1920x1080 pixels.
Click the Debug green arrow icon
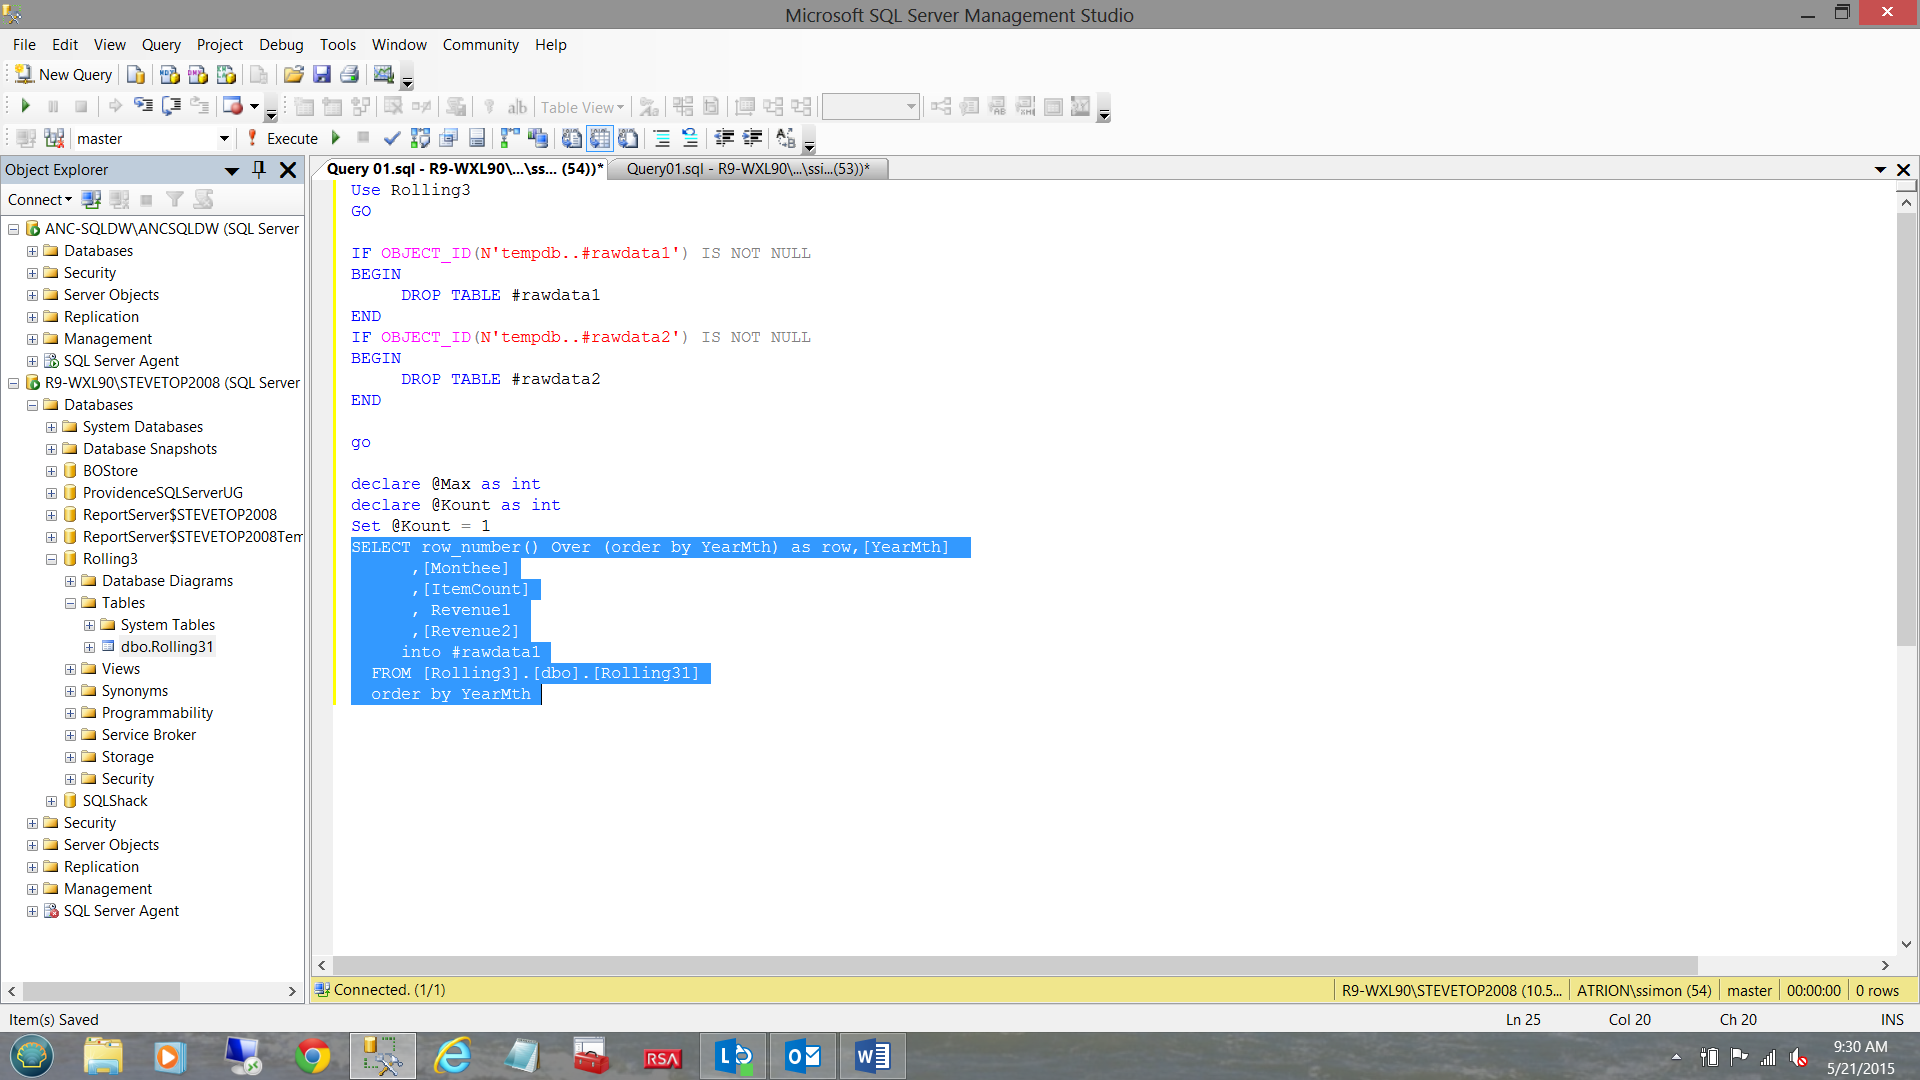[x=336, y=139]
